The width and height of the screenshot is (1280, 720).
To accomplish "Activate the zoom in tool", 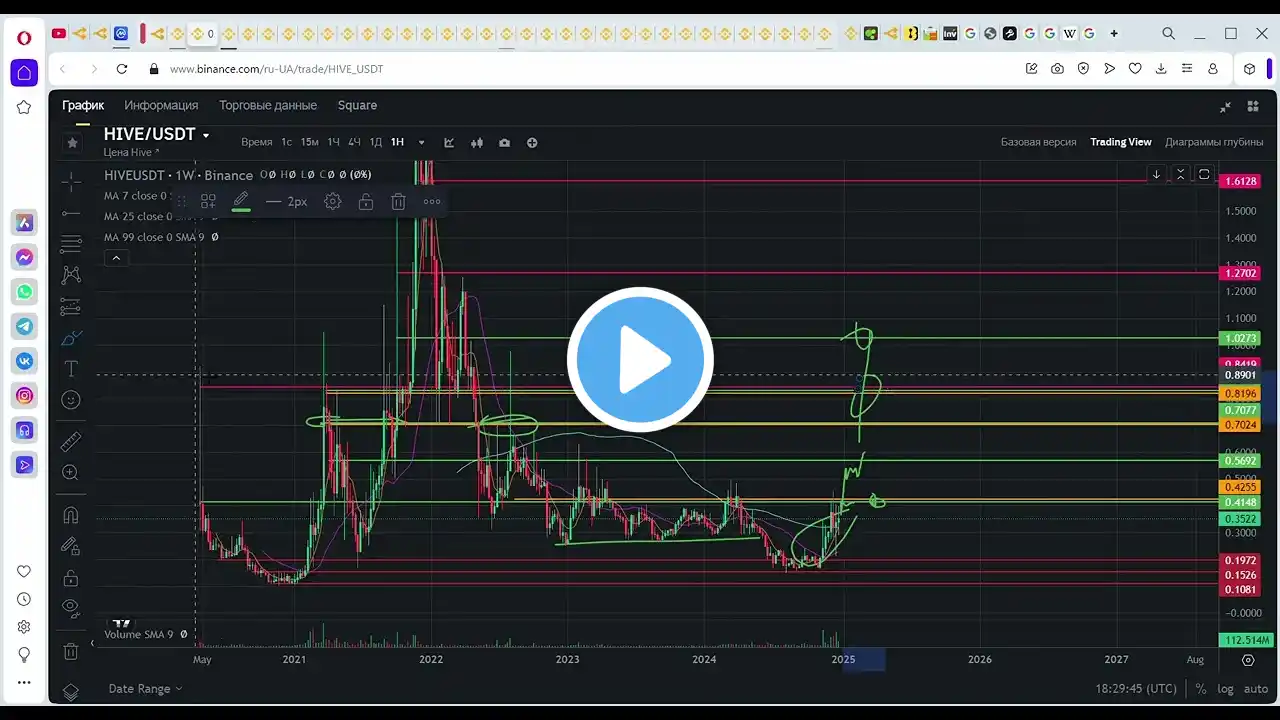I will (71, 473).
